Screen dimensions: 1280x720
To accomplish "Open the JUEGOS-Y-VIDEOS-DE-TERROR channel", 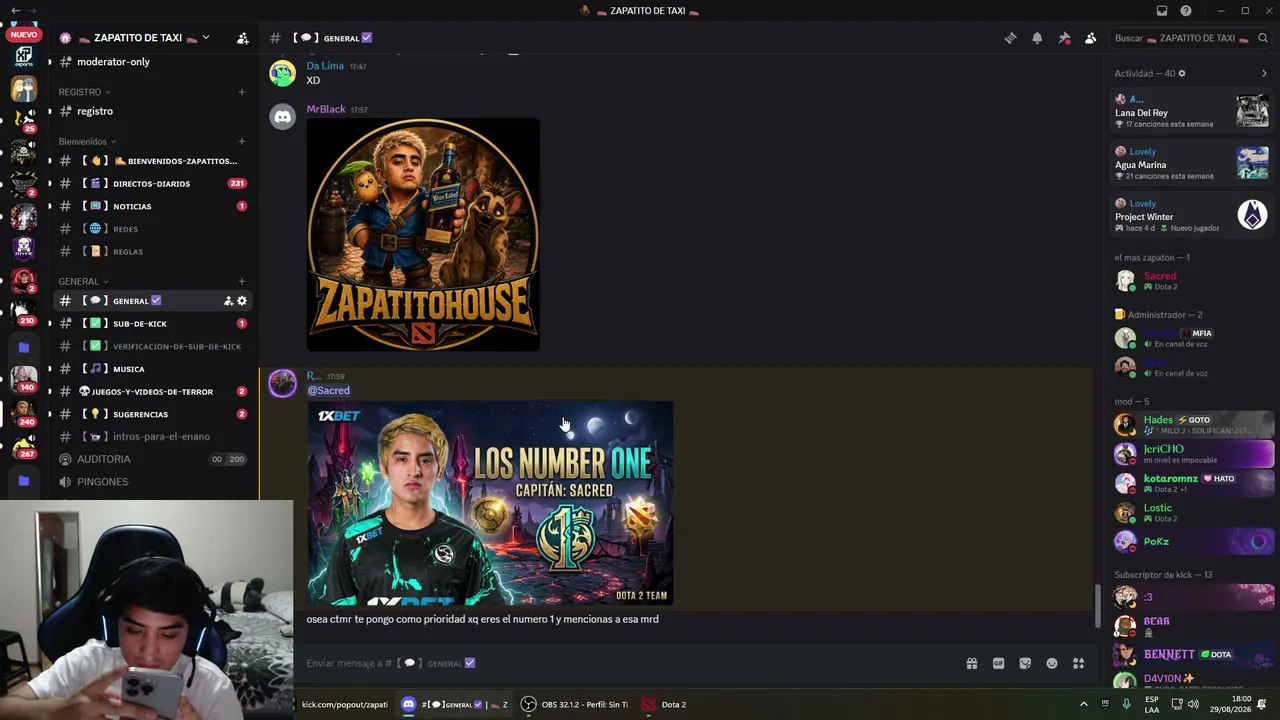I will 152,391.
